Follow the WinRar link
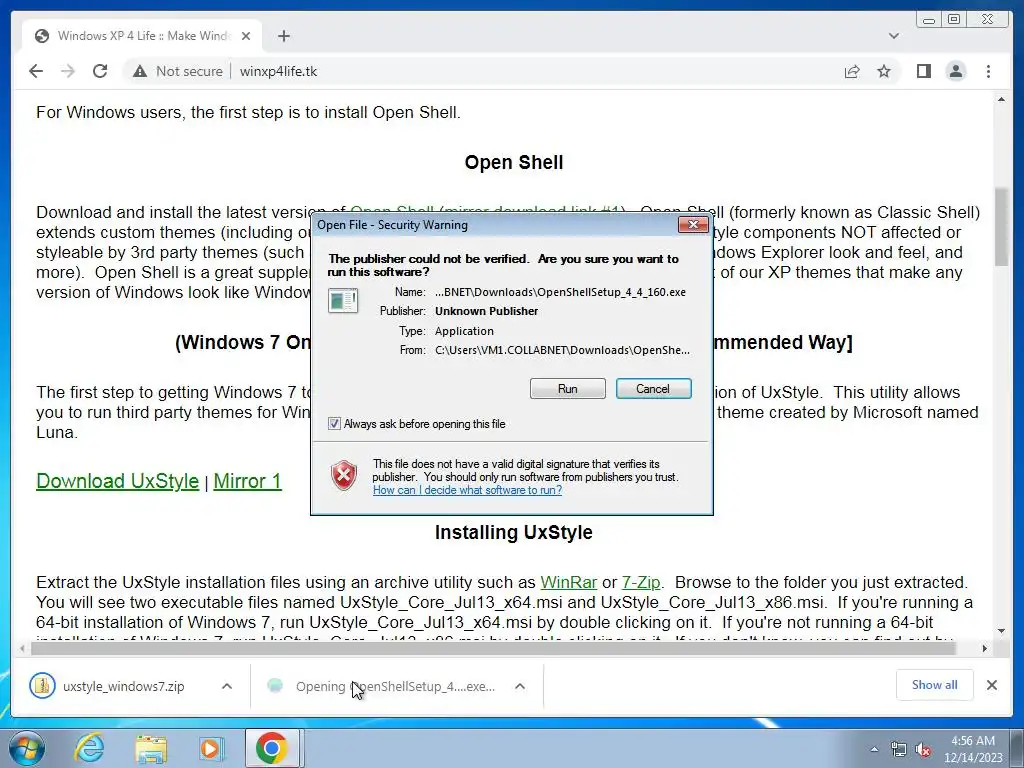Image resolution: width=1024 pixels, height=768 pixels. coord(568,582)
